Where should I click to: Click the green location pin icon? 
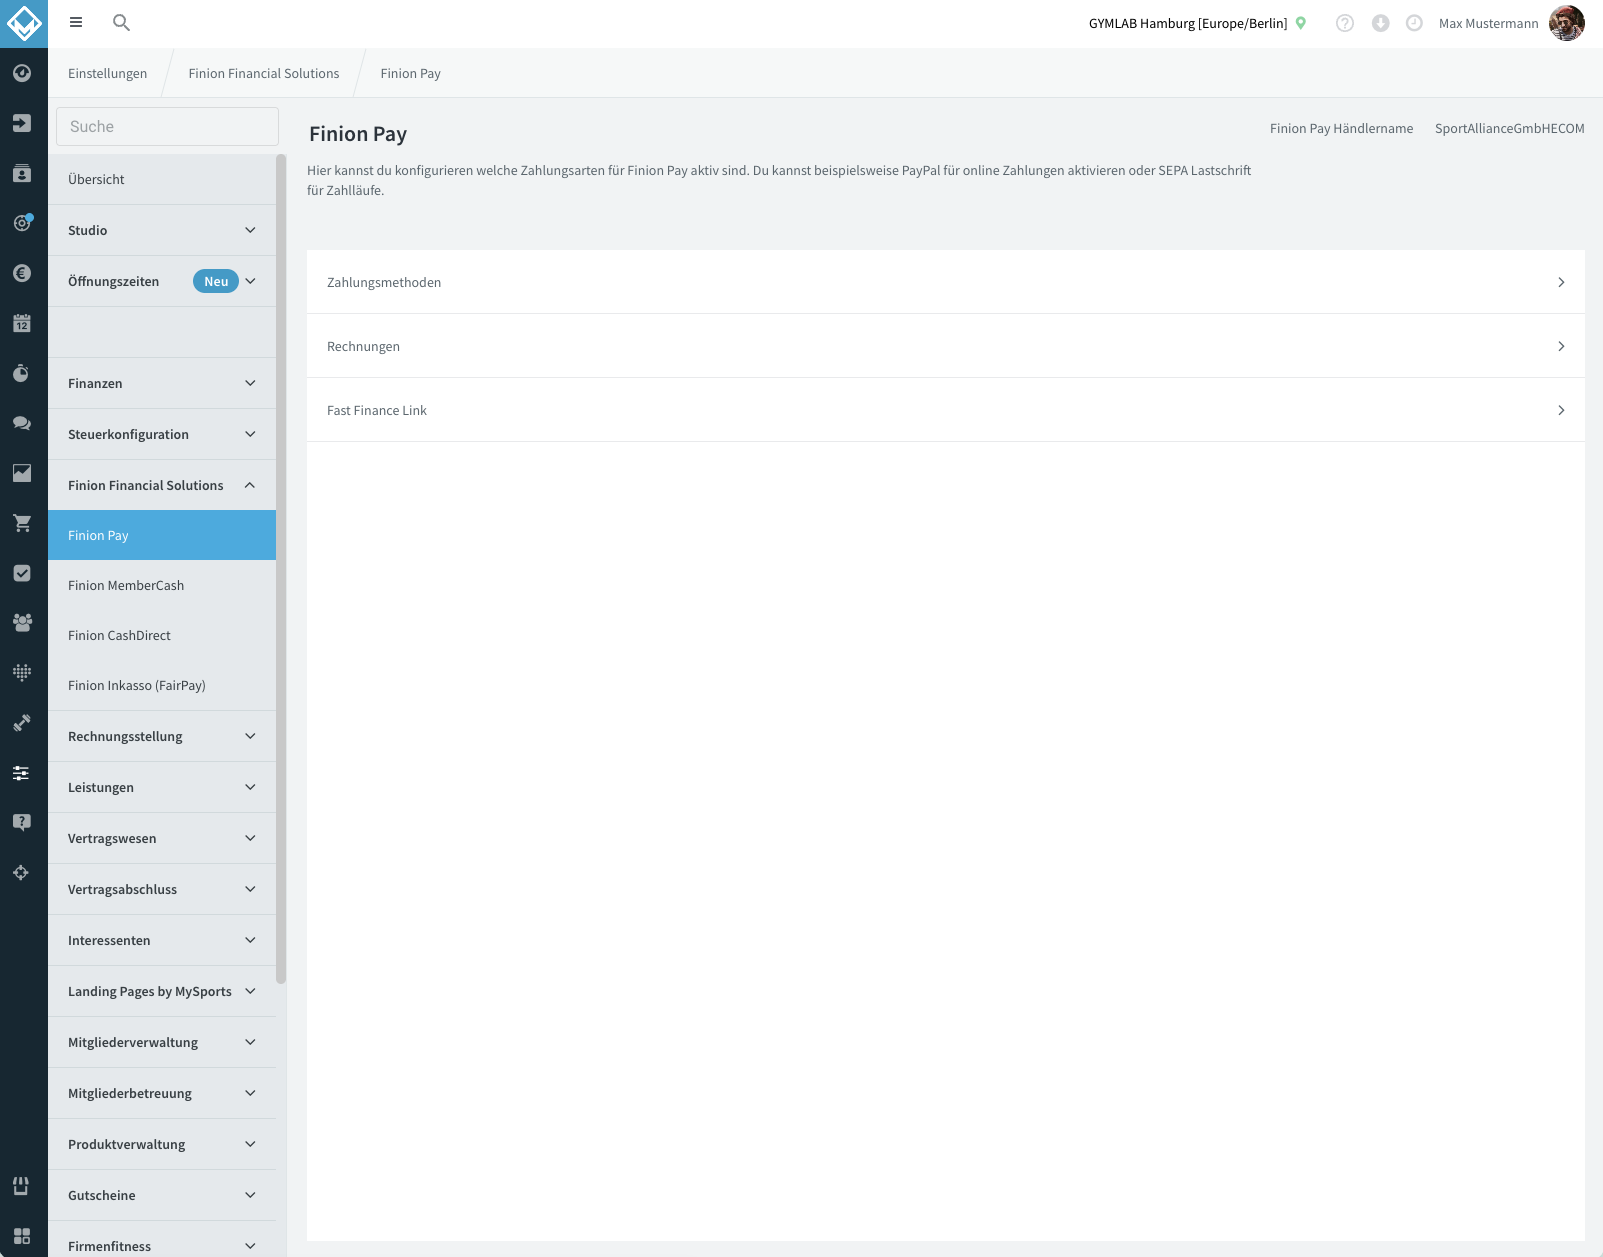(x=1301, y=23)
